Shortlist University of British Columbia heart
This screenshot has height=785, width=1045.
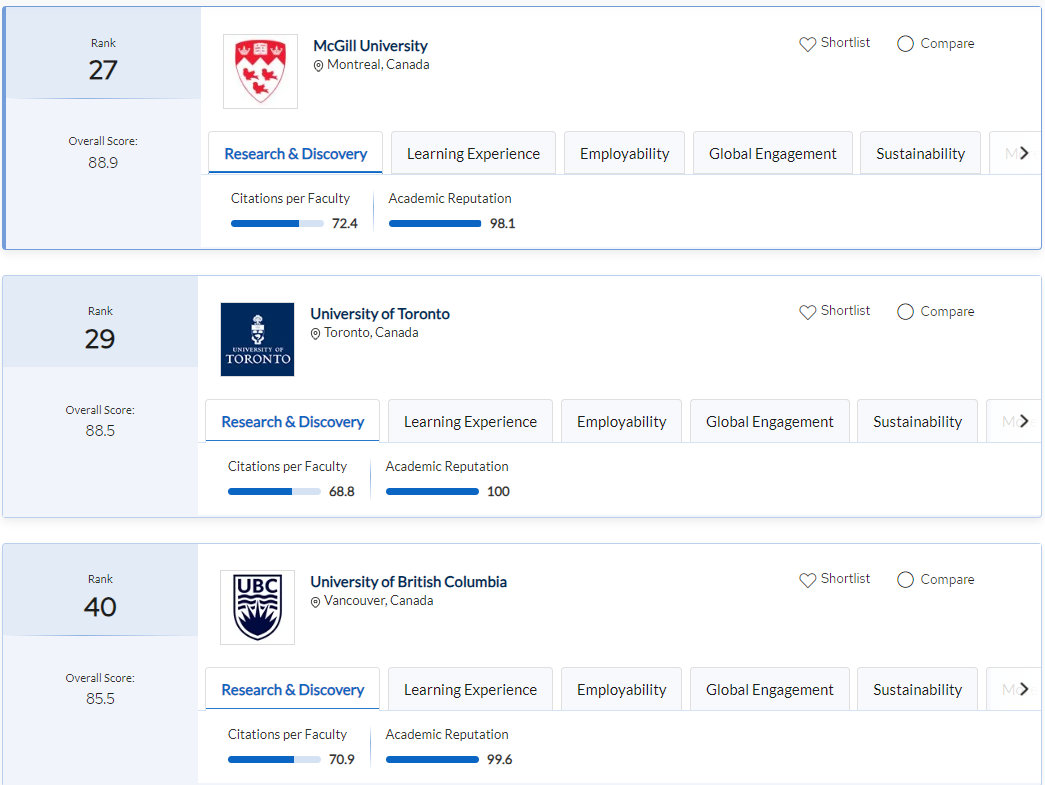pos(808,580)
